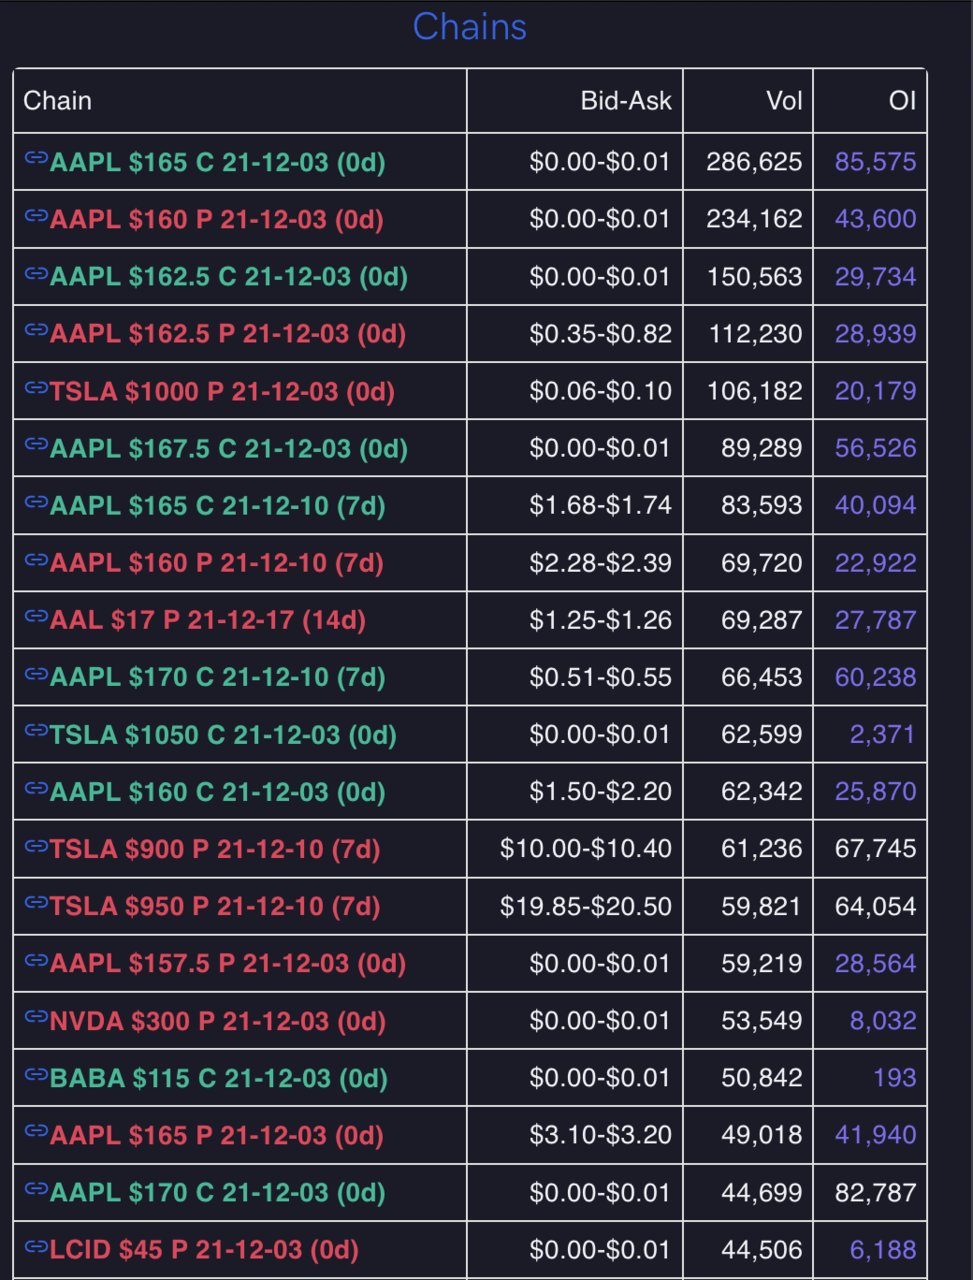The image size is (973, 1280).
Task: Open the TSLA $1050 C 21-12-03 chain
Action: click(x=224, y=735)
